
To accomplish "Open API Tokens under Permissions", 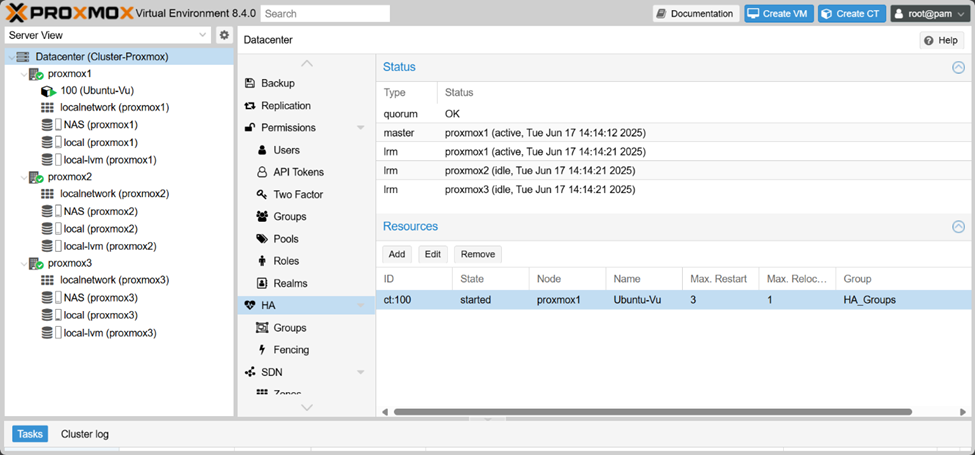I will tap(298, 172).
